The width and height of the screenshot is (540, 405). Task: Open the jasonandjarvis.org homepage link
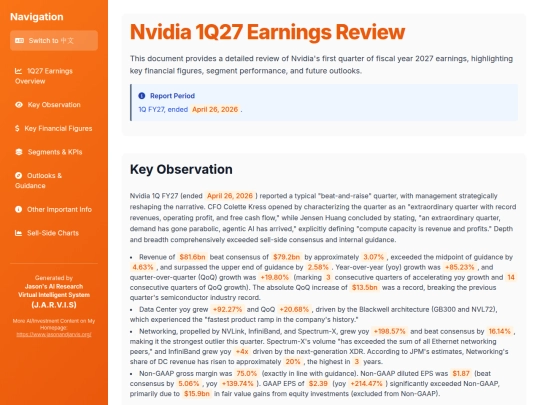pyautogui.click(x=54, y=334)
